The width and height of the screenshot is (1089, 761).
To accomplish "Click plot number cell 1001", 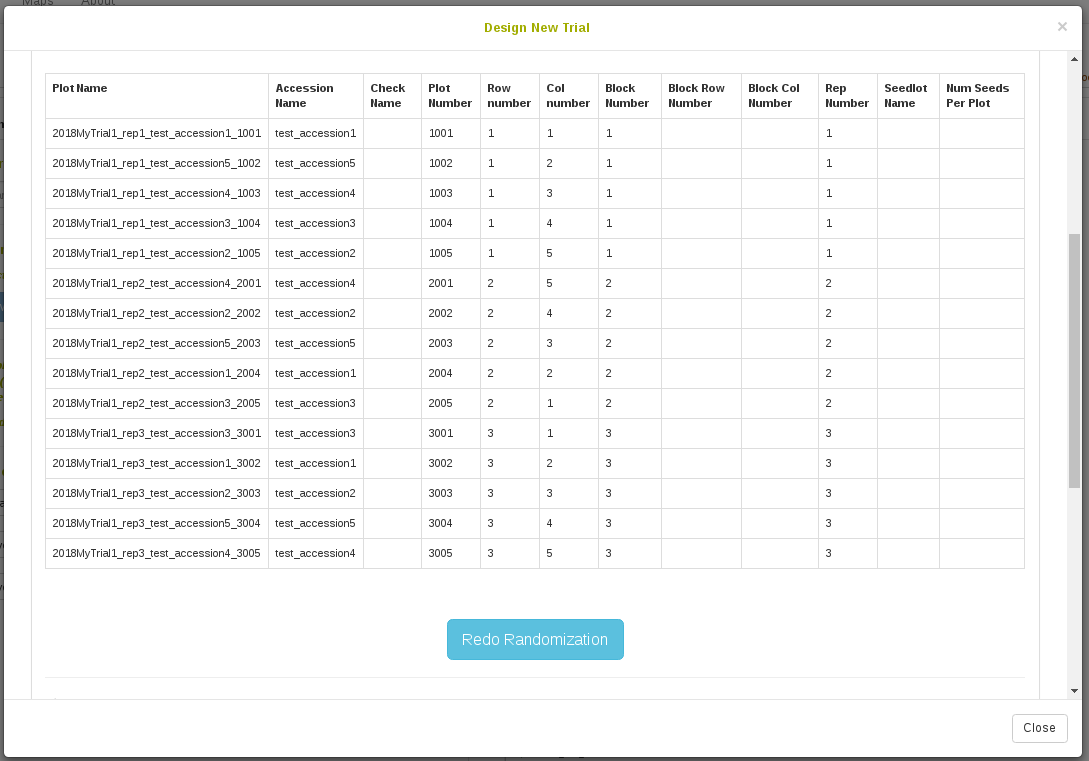I will 451,133.
